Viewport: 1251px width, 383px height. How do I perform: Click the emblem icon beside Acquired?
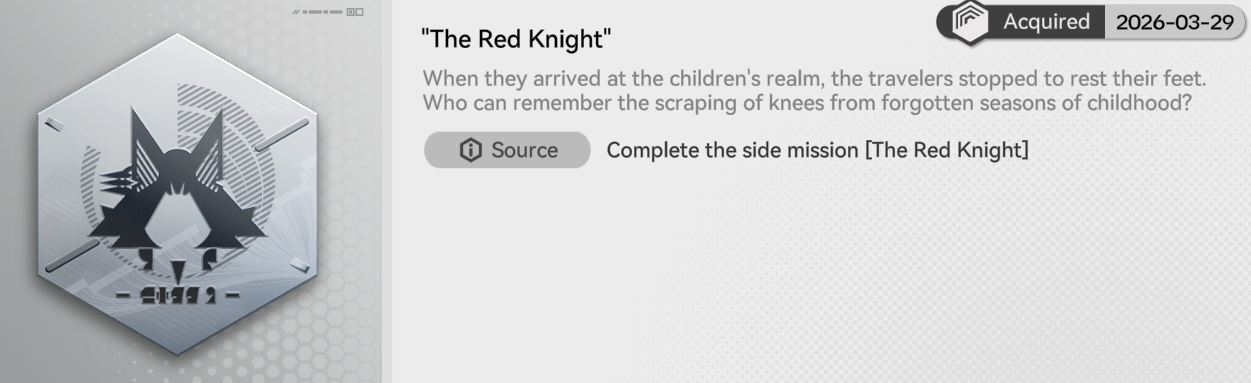click(x=970, y=22)
